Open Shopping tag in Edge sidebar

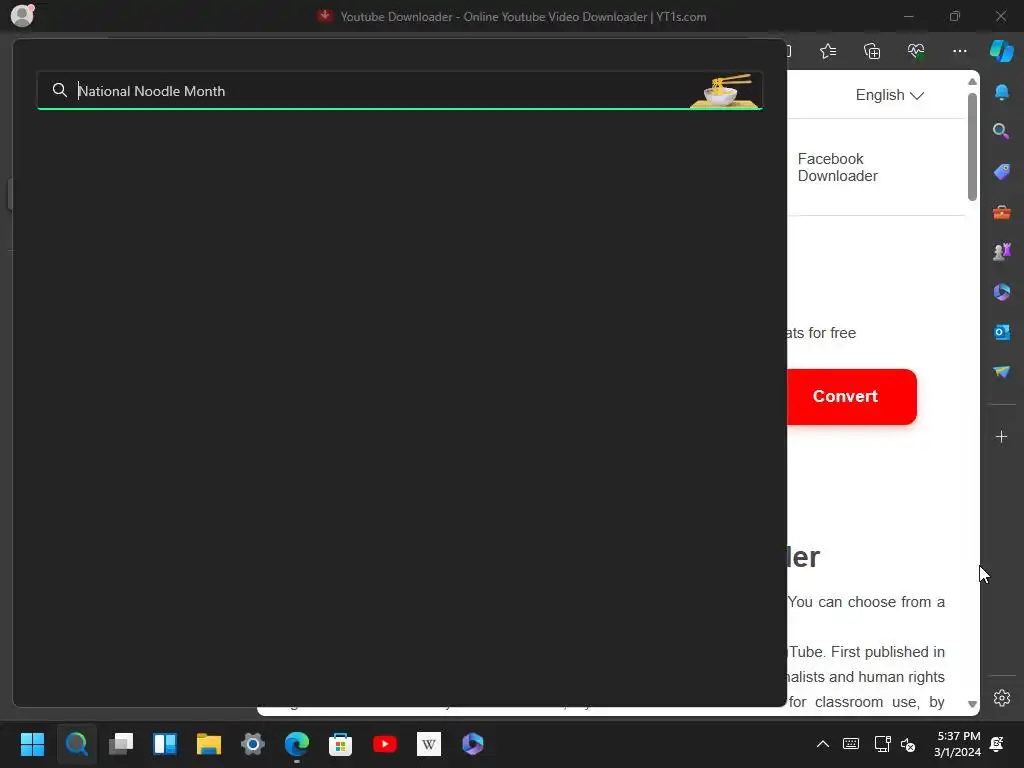pyautogui.click(x=1001, y=172)
